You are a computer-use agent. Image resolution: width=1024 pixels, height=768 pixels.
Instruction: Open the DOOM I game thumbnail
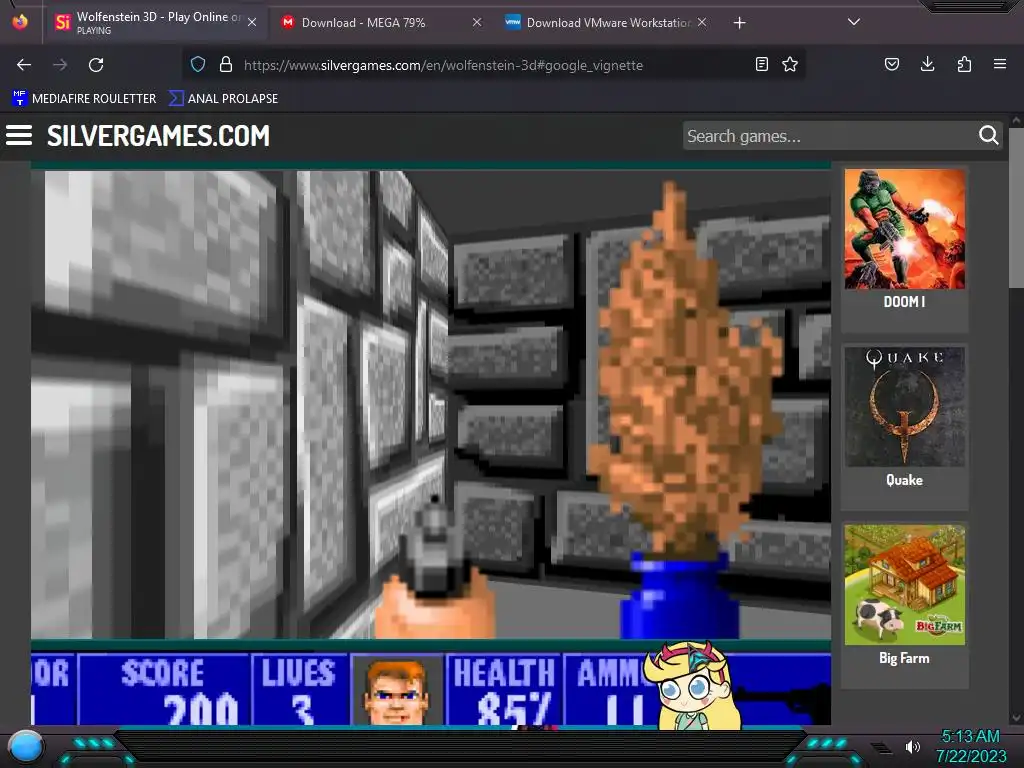(904, 229)
